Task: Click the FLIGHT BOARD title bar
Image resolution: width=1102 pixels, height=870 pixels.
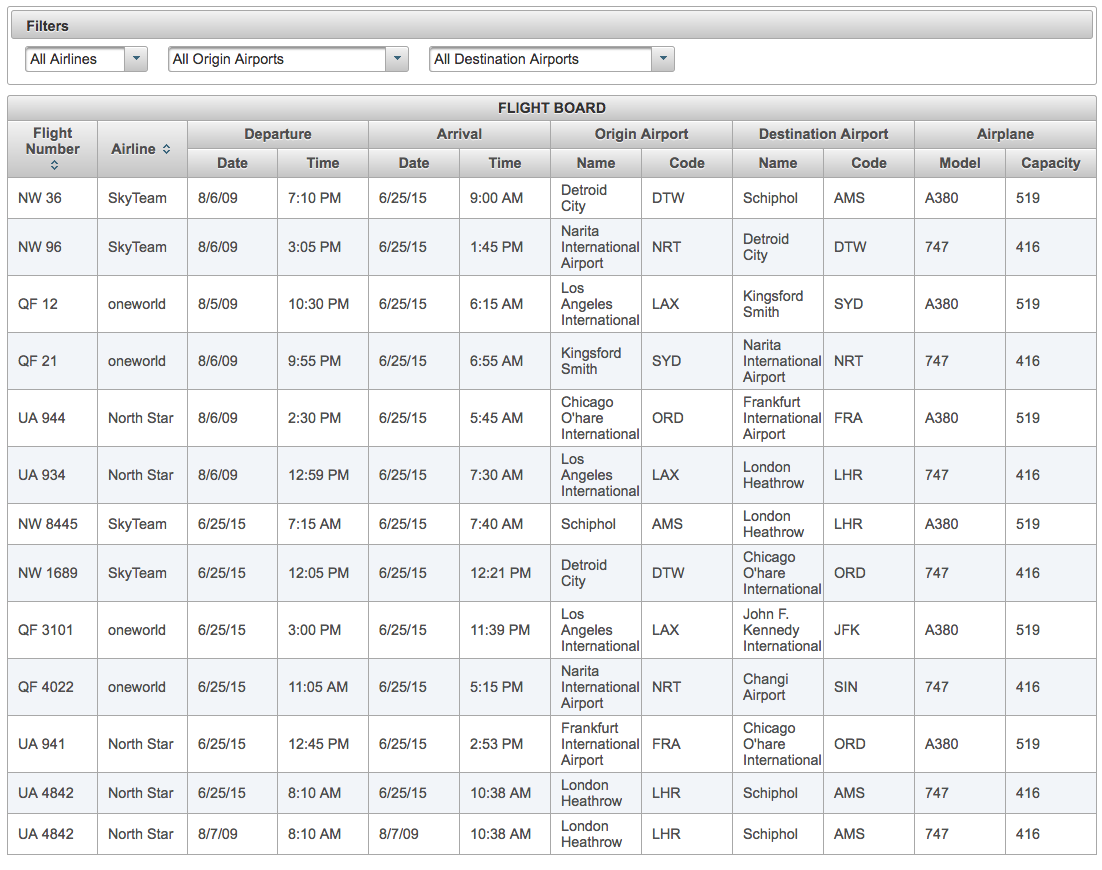Action: coord(552,108)
